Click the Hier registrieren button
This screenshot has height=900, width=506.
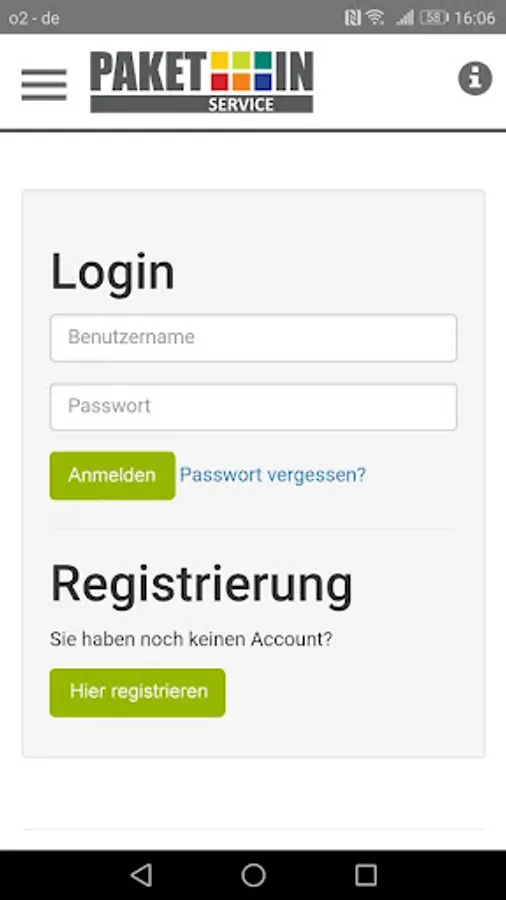(138, 692)
